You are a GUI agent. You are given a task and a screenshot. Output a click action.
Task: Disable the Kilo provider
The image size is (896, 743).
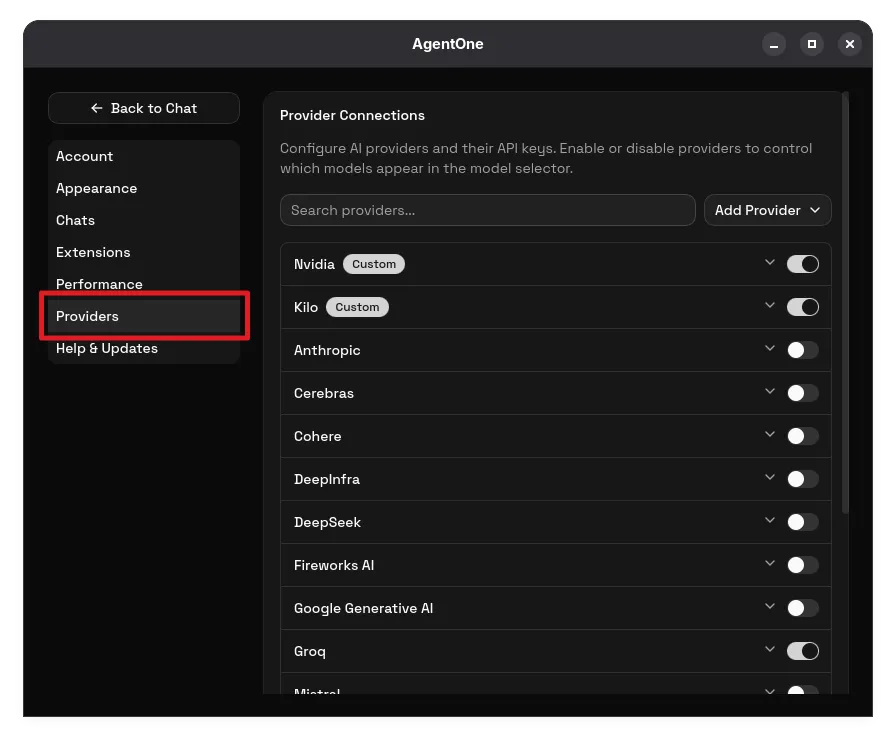tap(803, 307)
